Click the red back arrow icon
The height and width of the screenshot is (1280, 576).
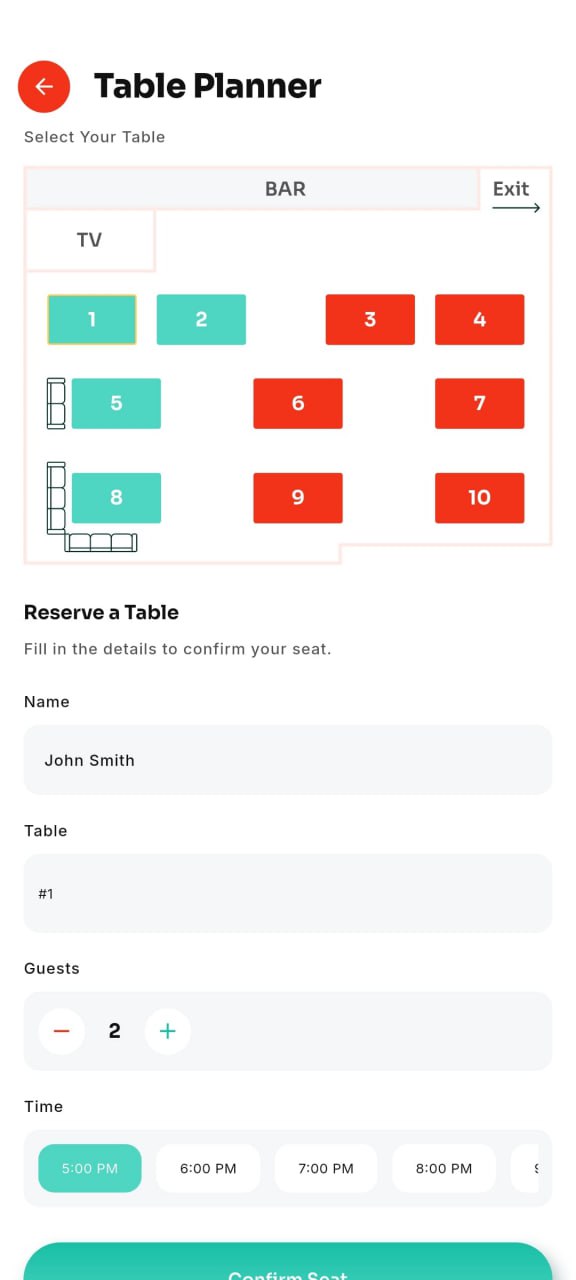pyautogui.click(x=43, y=86)
